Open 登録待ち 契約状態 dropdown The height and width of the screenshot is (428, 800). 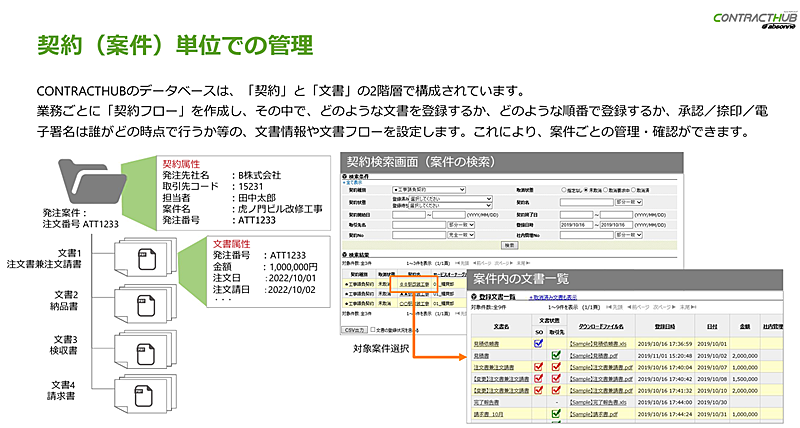tap(451, 205)
